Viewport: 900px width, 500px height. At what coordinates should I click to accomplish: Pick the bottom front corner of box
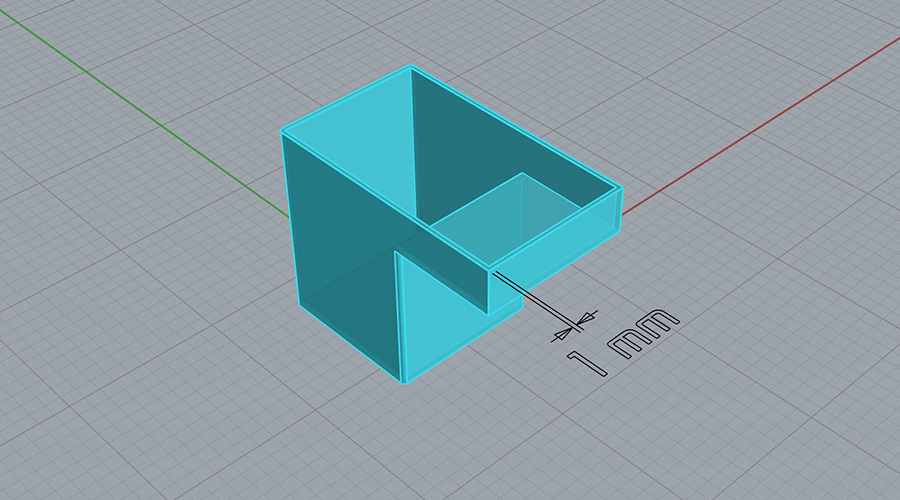[402, 381]
